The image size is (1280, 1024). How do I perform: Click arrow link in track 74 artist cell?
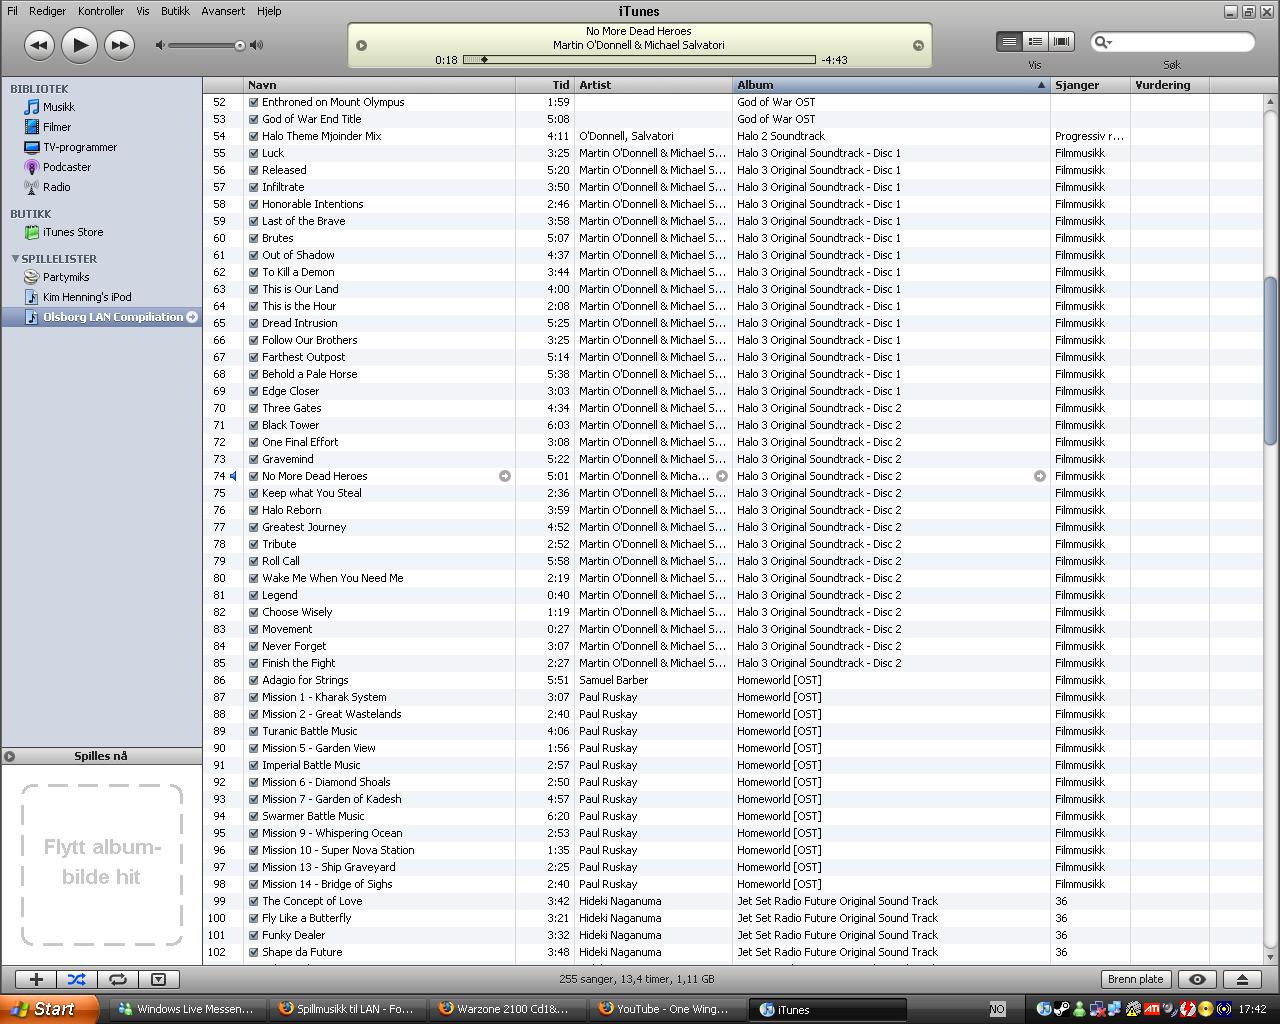pos(722,476)
